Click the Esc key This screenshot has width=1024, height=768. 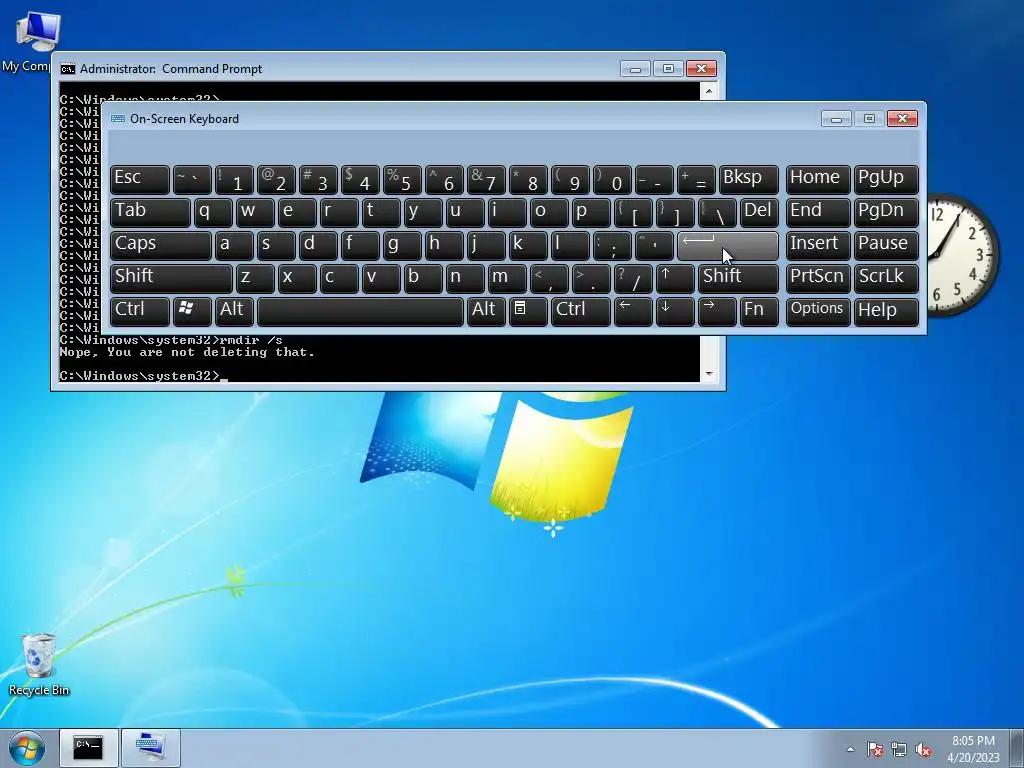[x=139, y=180]
